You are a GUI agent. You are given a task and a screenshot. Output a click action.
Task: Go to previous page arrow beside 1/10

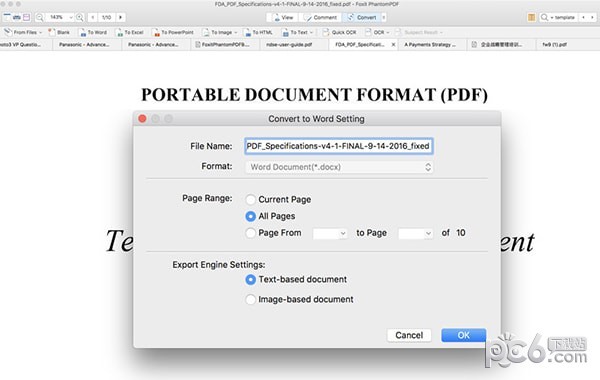(x=93, y=17)
